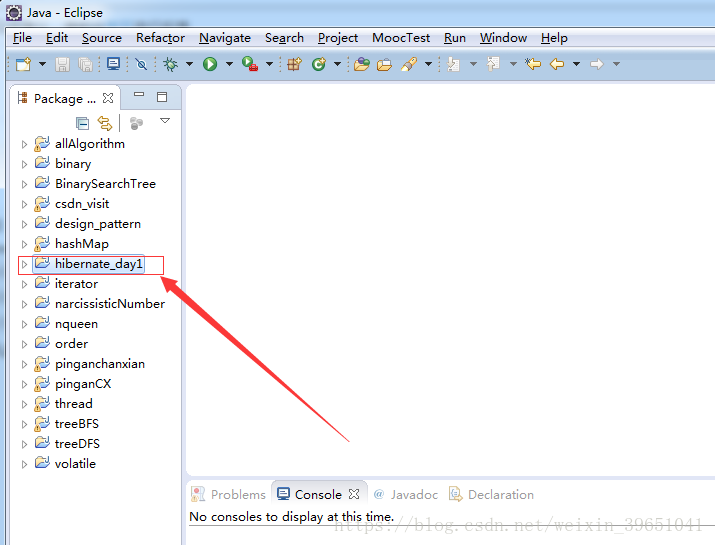The height and width of the screenshot is (545, 715).
Task: Expand the csdn_visit project
Action: [24, 204]
